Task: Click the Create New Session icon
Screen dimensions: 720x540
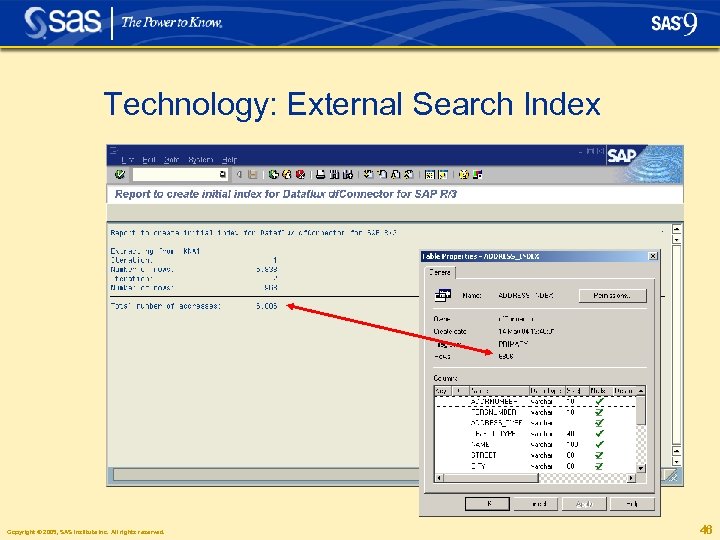Action: click(x=429, y=174)
